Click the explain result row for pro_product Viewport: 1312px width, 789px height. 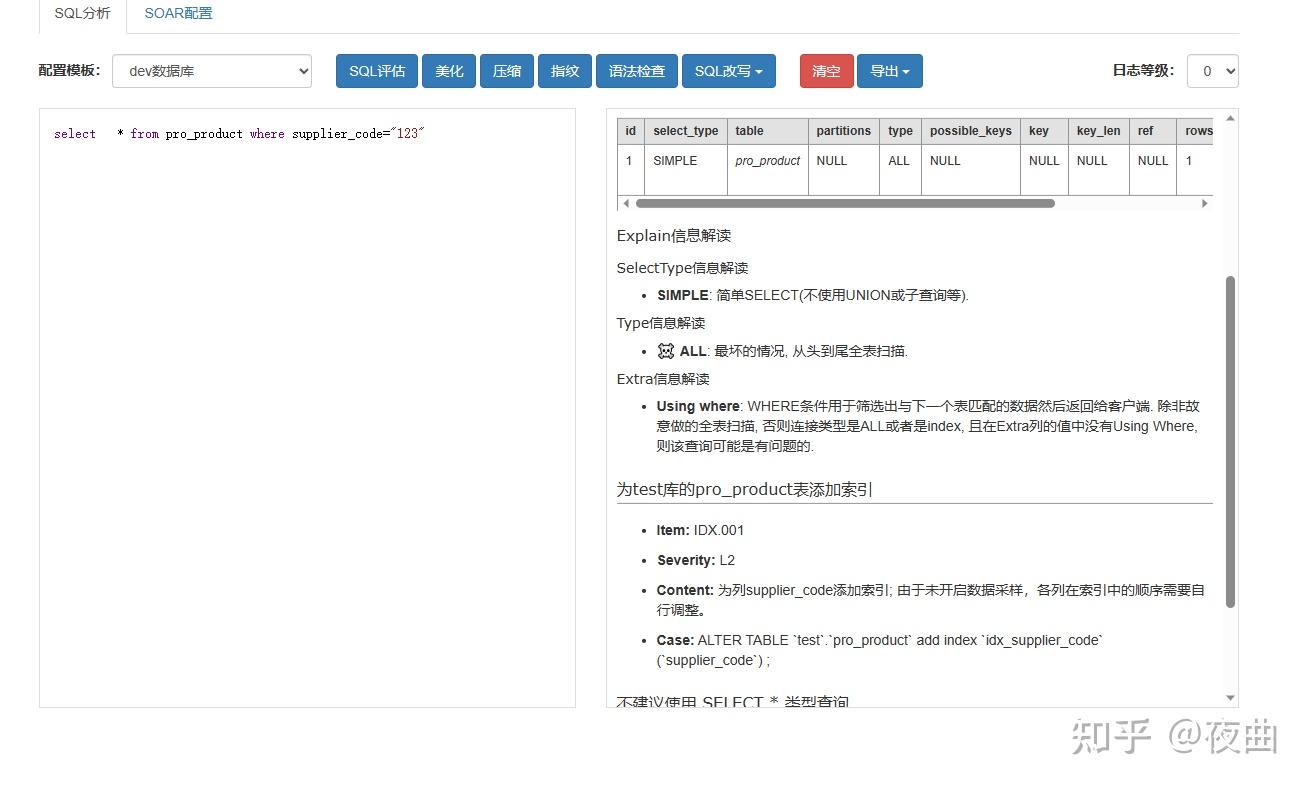[x=767, y=160]
